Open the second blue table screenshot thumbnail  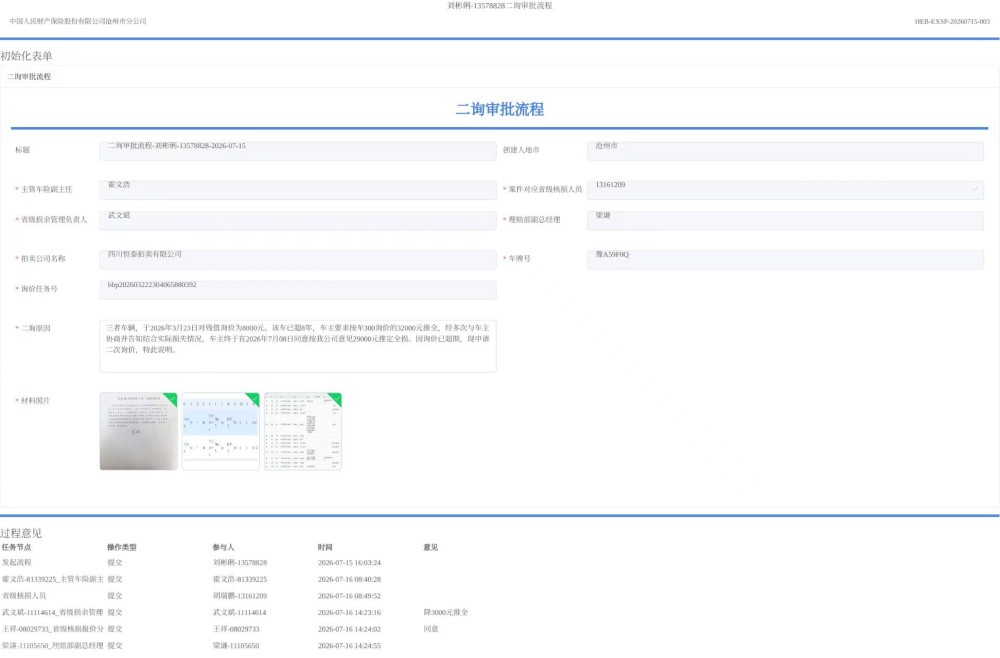(221, 432)
